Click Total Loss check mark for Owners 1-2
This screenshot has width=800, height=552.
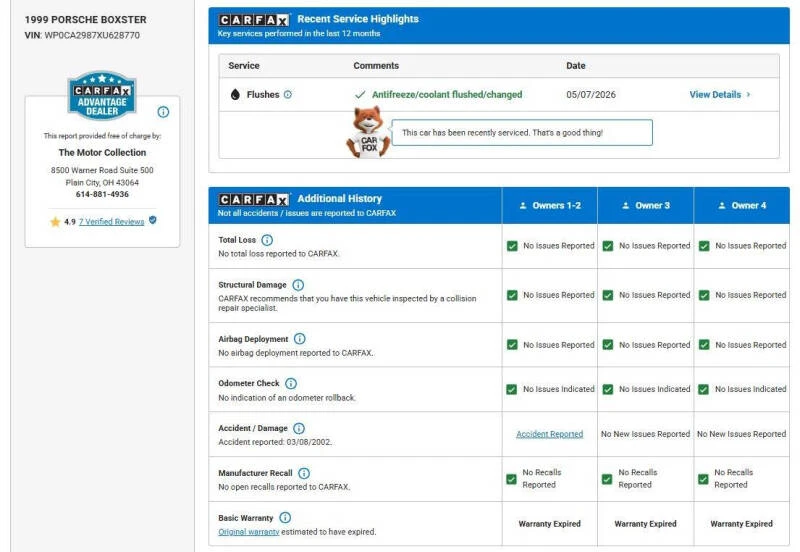512,246
